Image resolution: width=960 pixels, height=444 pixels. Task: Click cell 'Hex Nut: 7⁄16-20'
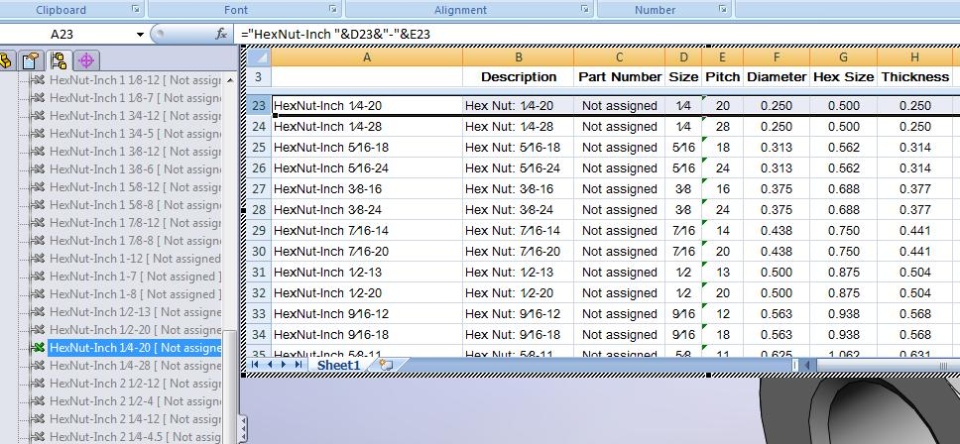coord(518,251)
